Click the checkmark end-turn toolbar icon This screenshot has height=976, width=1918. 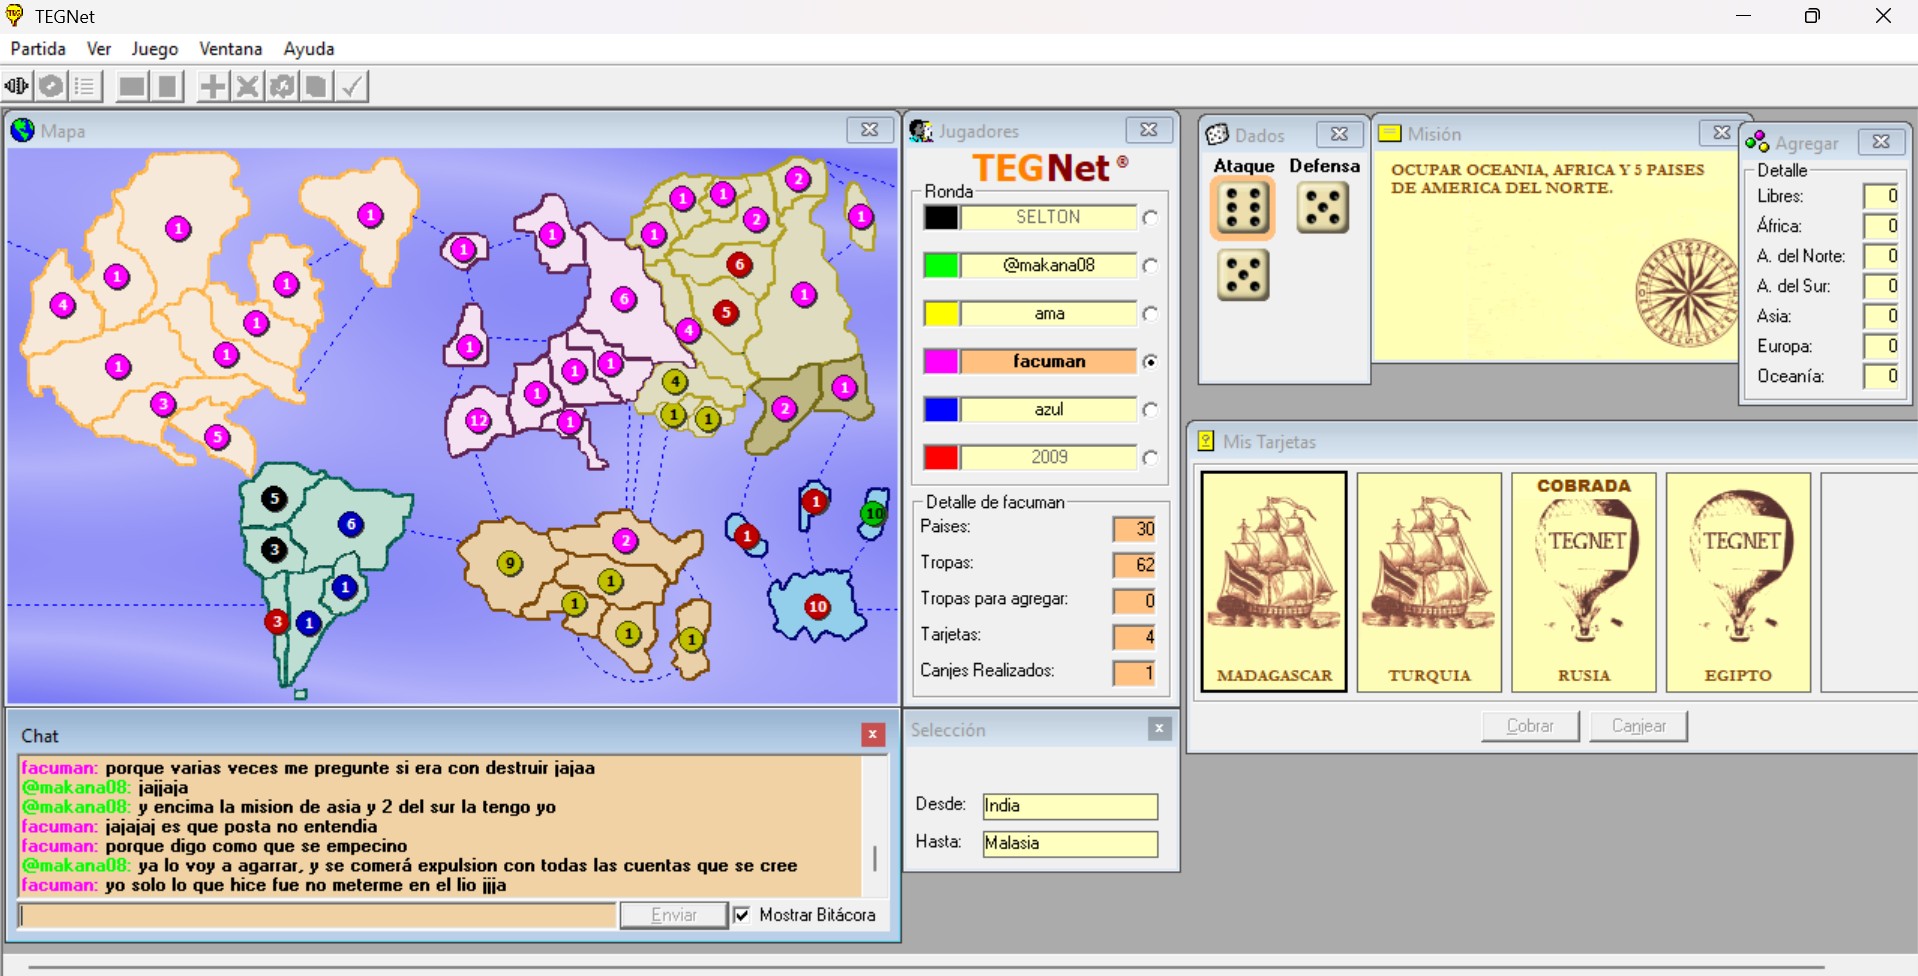[351, 87]
